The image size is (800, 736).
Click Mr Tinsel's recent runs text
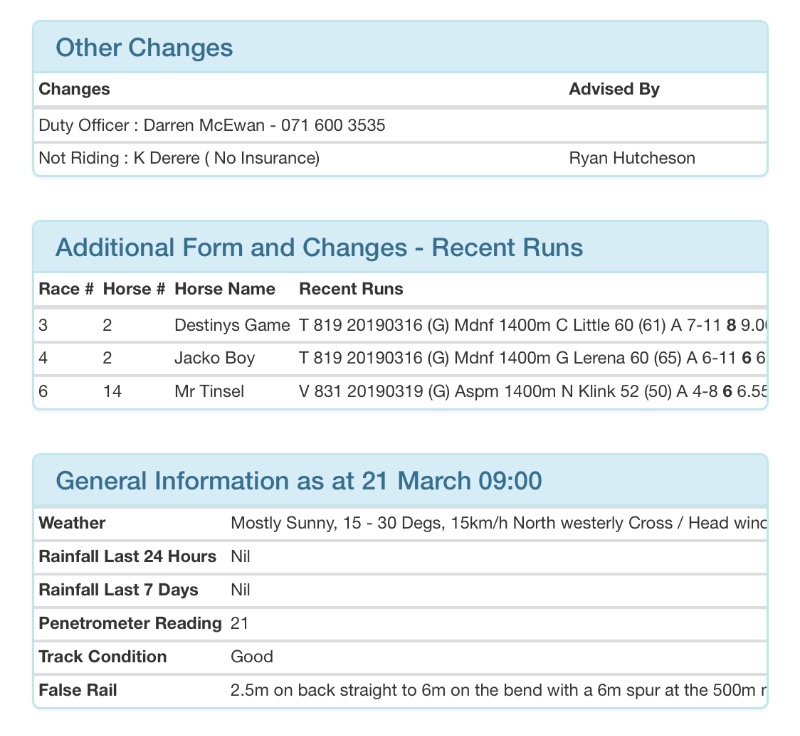tap(532, 392)
